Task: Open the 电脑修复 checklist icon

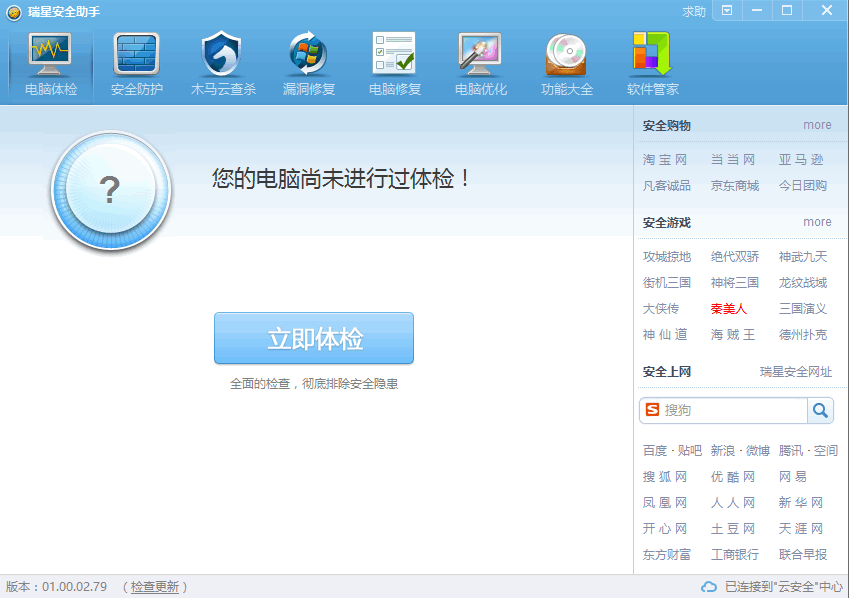Action: (x=395, y=54)
